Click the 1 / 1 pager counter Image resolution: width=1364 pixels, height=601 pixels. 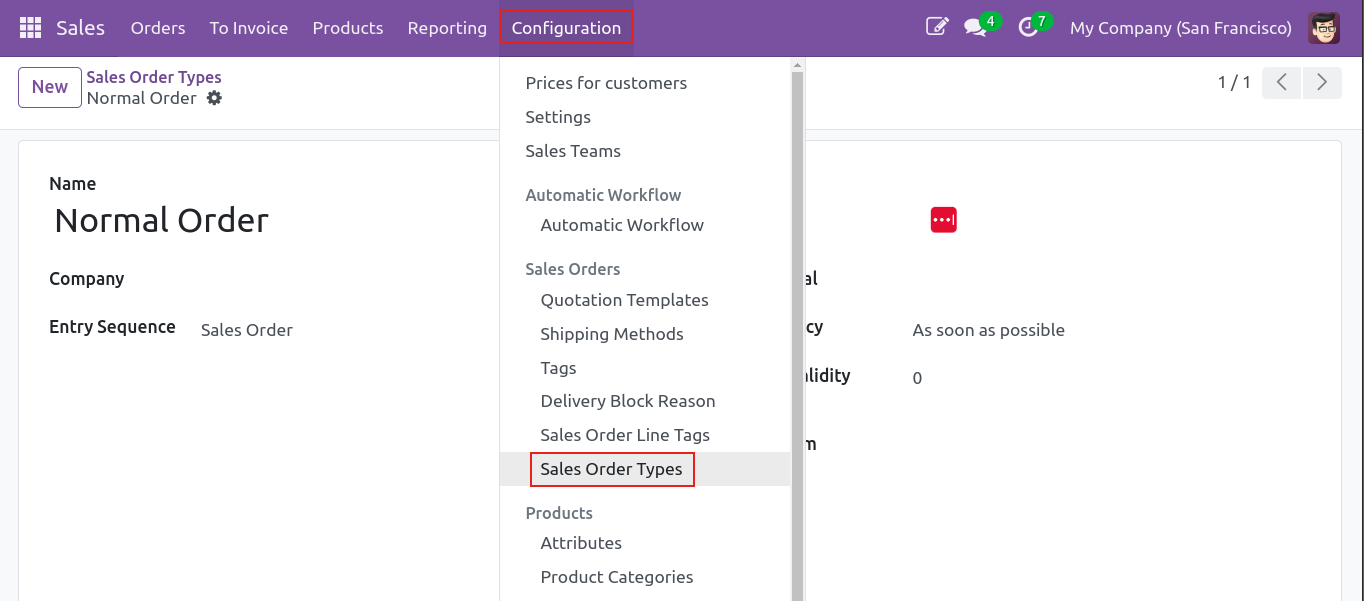(1234, 83)
